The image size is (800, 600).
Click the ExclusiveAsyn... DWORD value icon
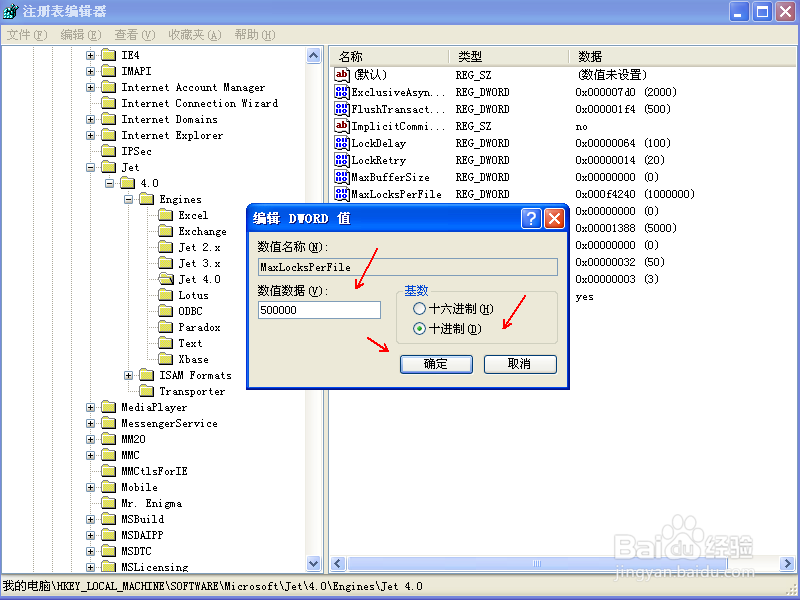[x=342, y=92]
